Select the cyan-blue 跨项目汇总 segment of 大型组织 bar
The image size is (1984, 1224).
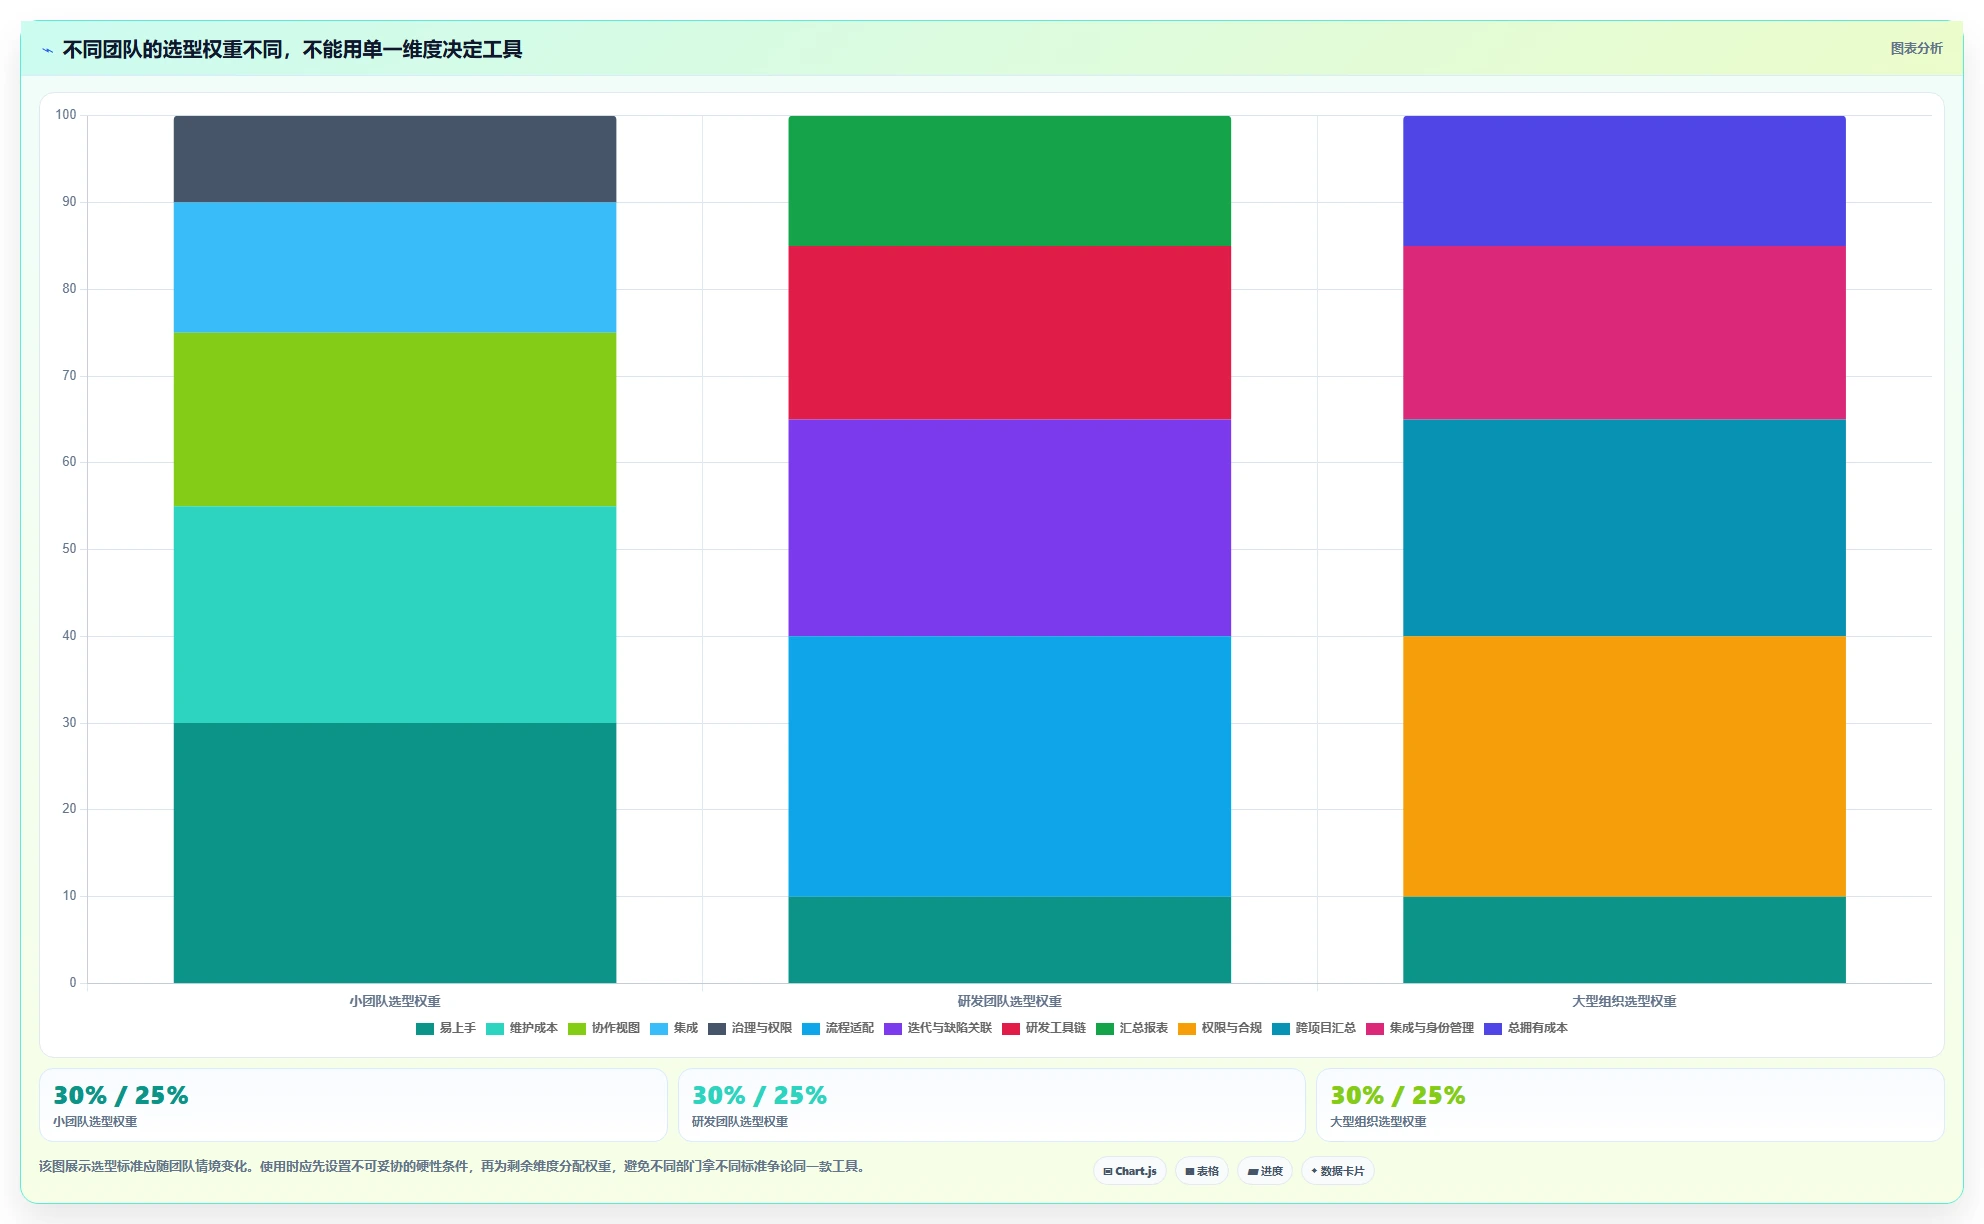point(1625,527)
